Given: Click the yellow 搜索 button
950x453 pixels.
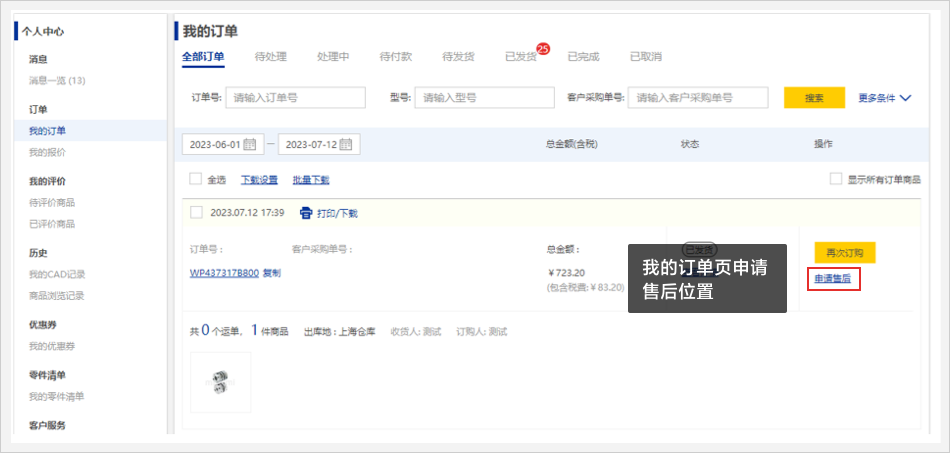Looking at the screenshot, I should (x=814, y=98).
